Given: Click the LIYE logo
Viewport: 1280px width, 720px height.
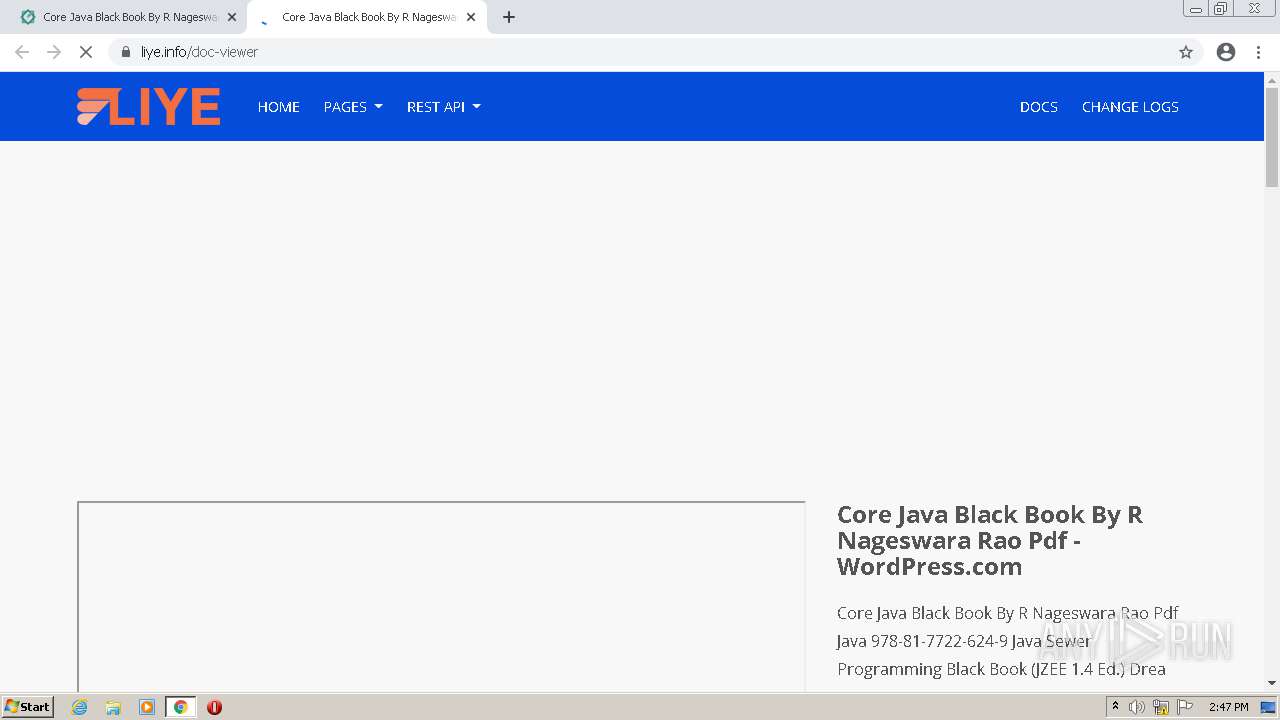Looking at the screenshot, I should pyautogui.click(x=148, y=107).
